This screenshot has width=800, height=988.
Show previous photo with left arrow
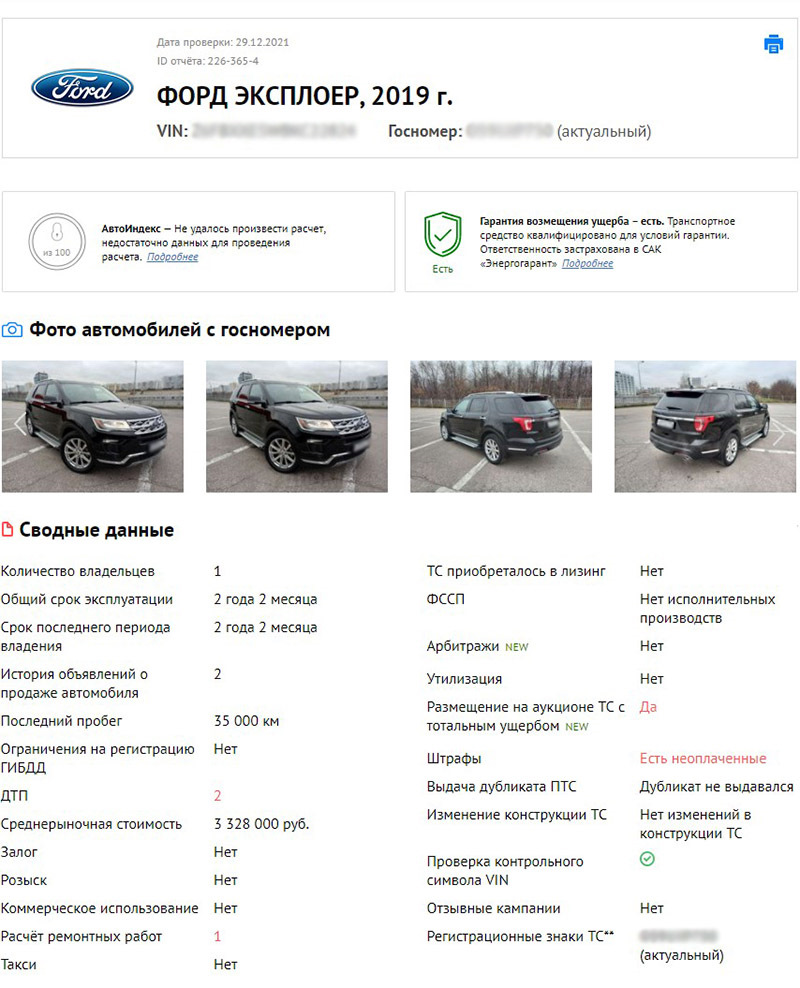click(19, 424)
